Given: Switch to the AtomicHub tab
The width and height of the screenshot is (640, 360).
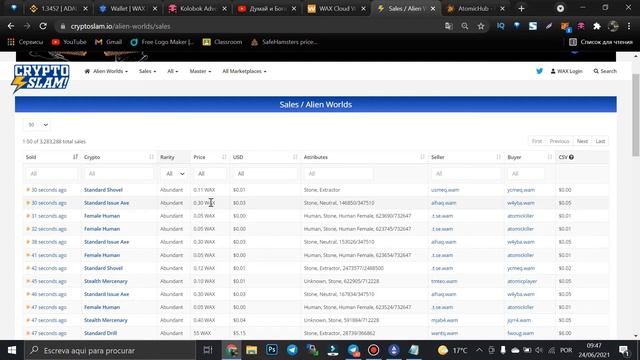Looking at the screenshot, I should coord(476,9).
